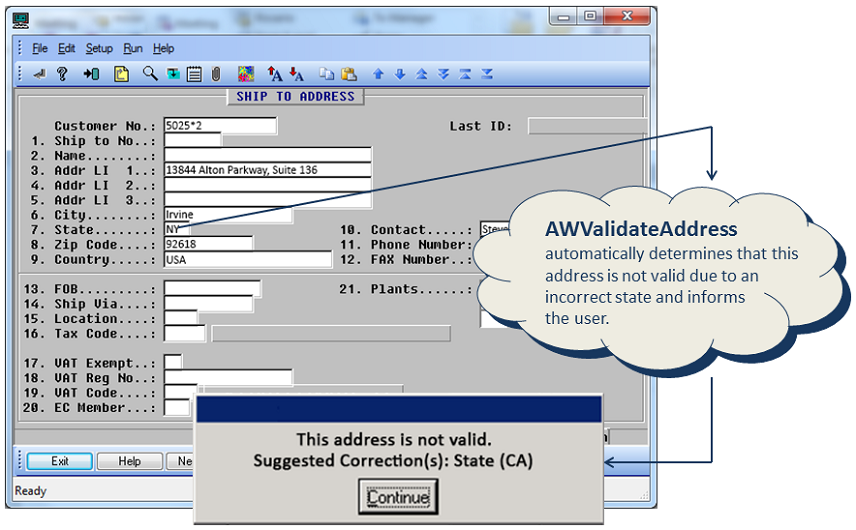
Task: Click the EC Member input field
Action: point(177,408)
